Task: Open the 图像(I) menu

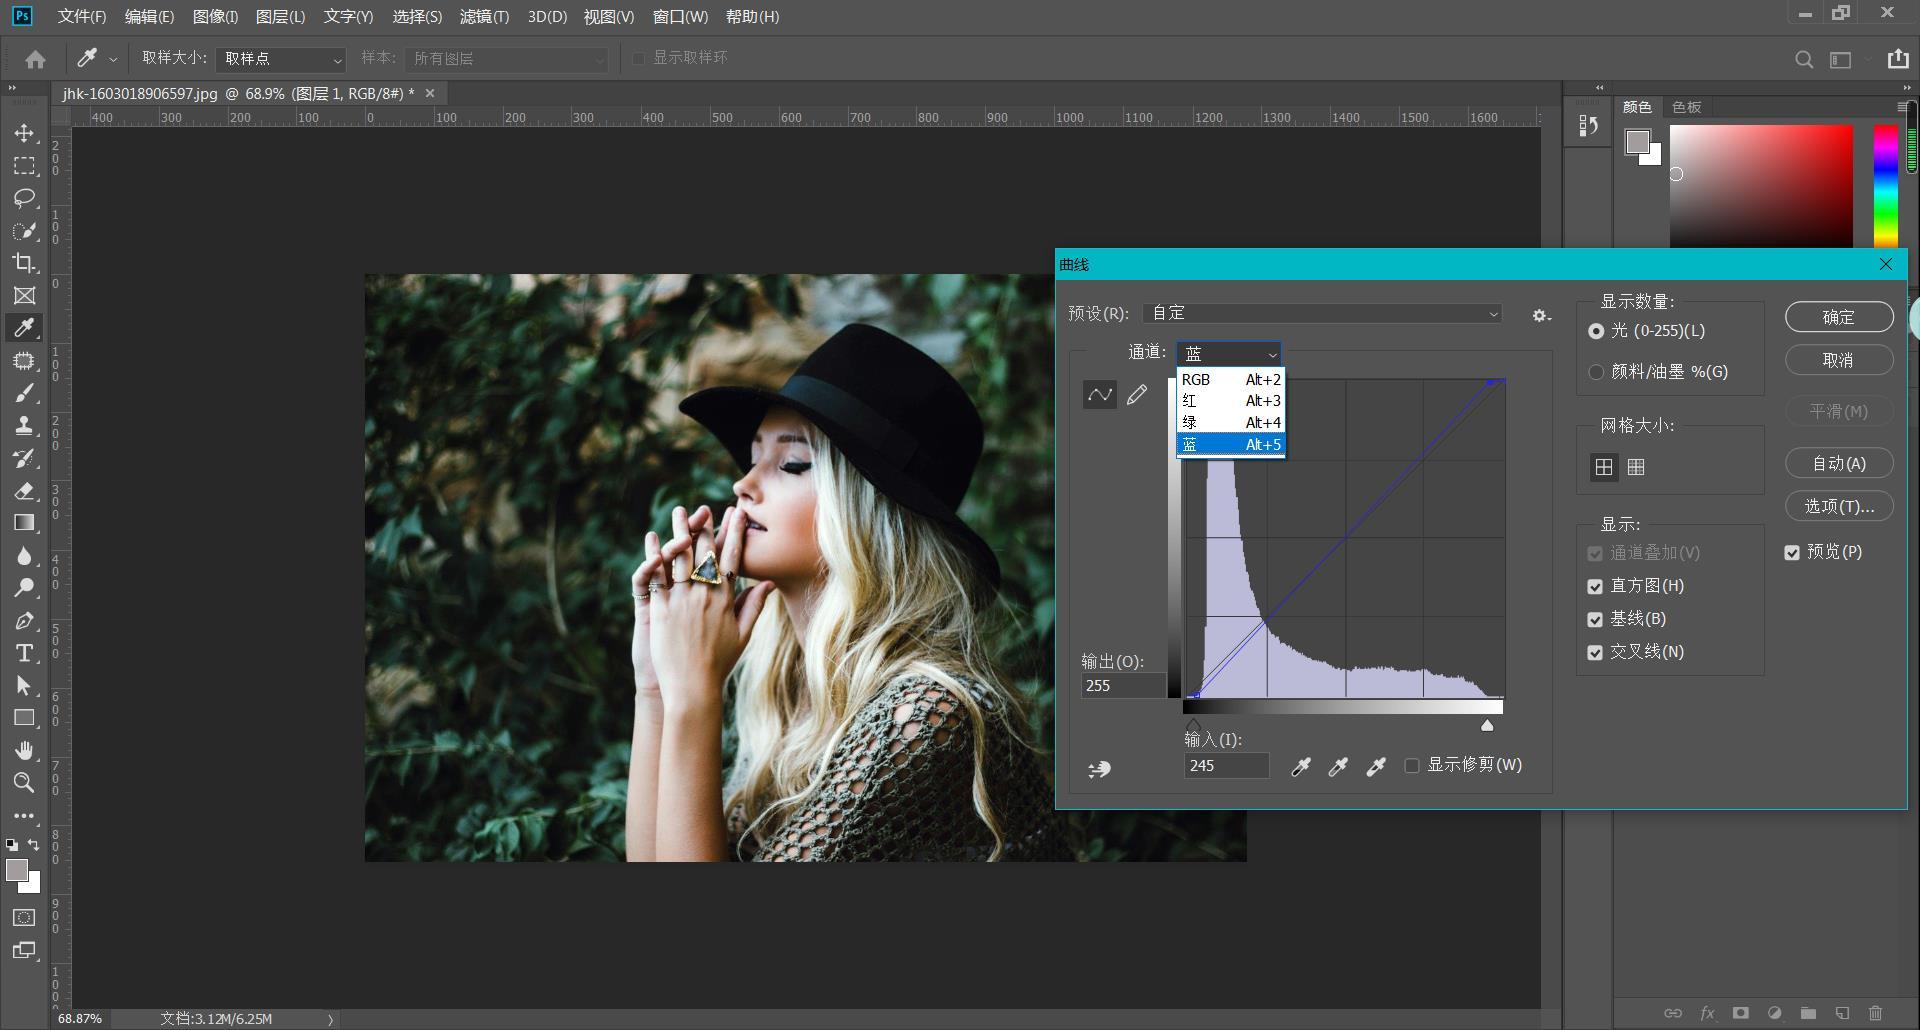Action: (215, 17)
